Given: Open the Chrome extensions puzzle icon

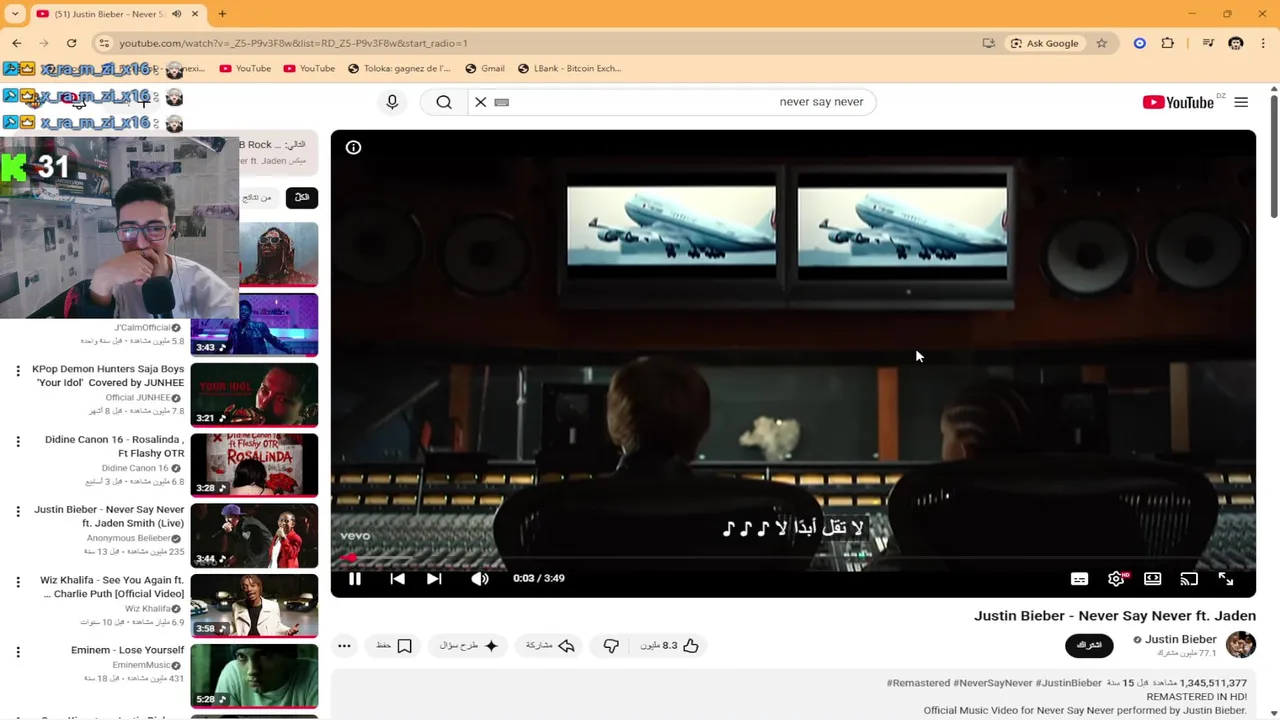Looking at the screenshot, I should (1168, 43).
